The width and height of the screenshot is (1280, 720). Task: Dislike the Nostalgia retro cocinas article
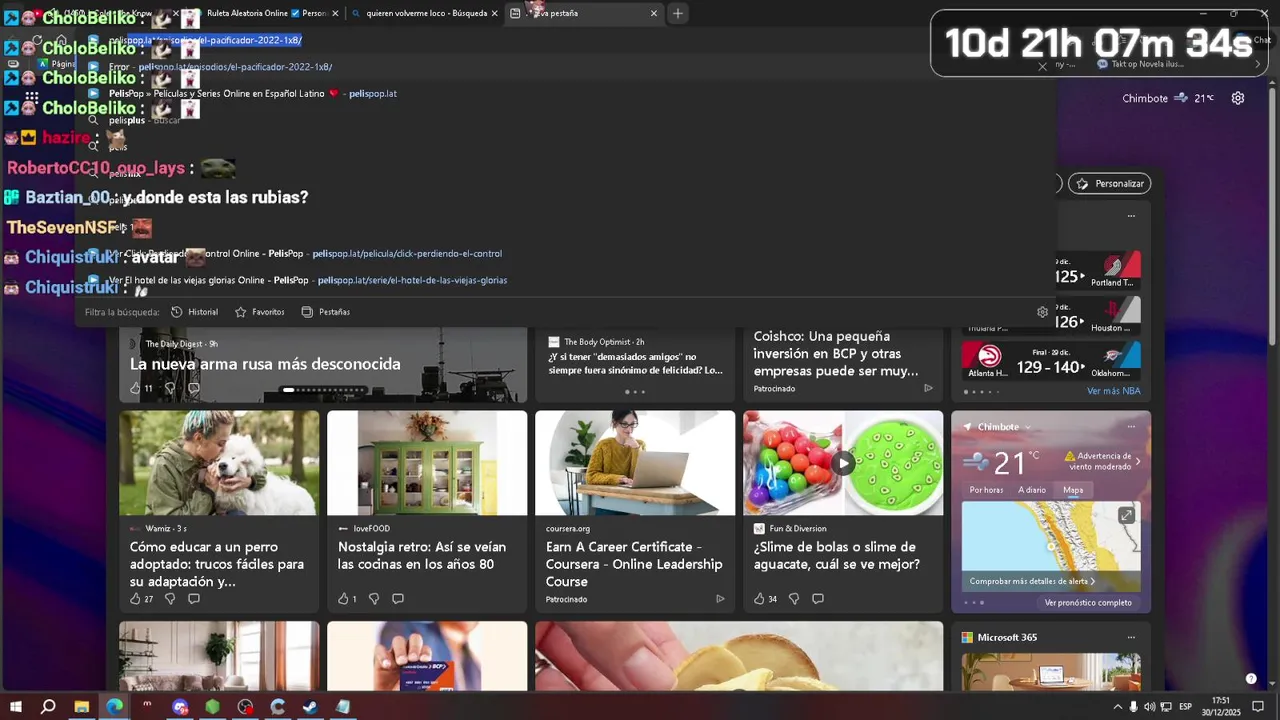(374, 599)
